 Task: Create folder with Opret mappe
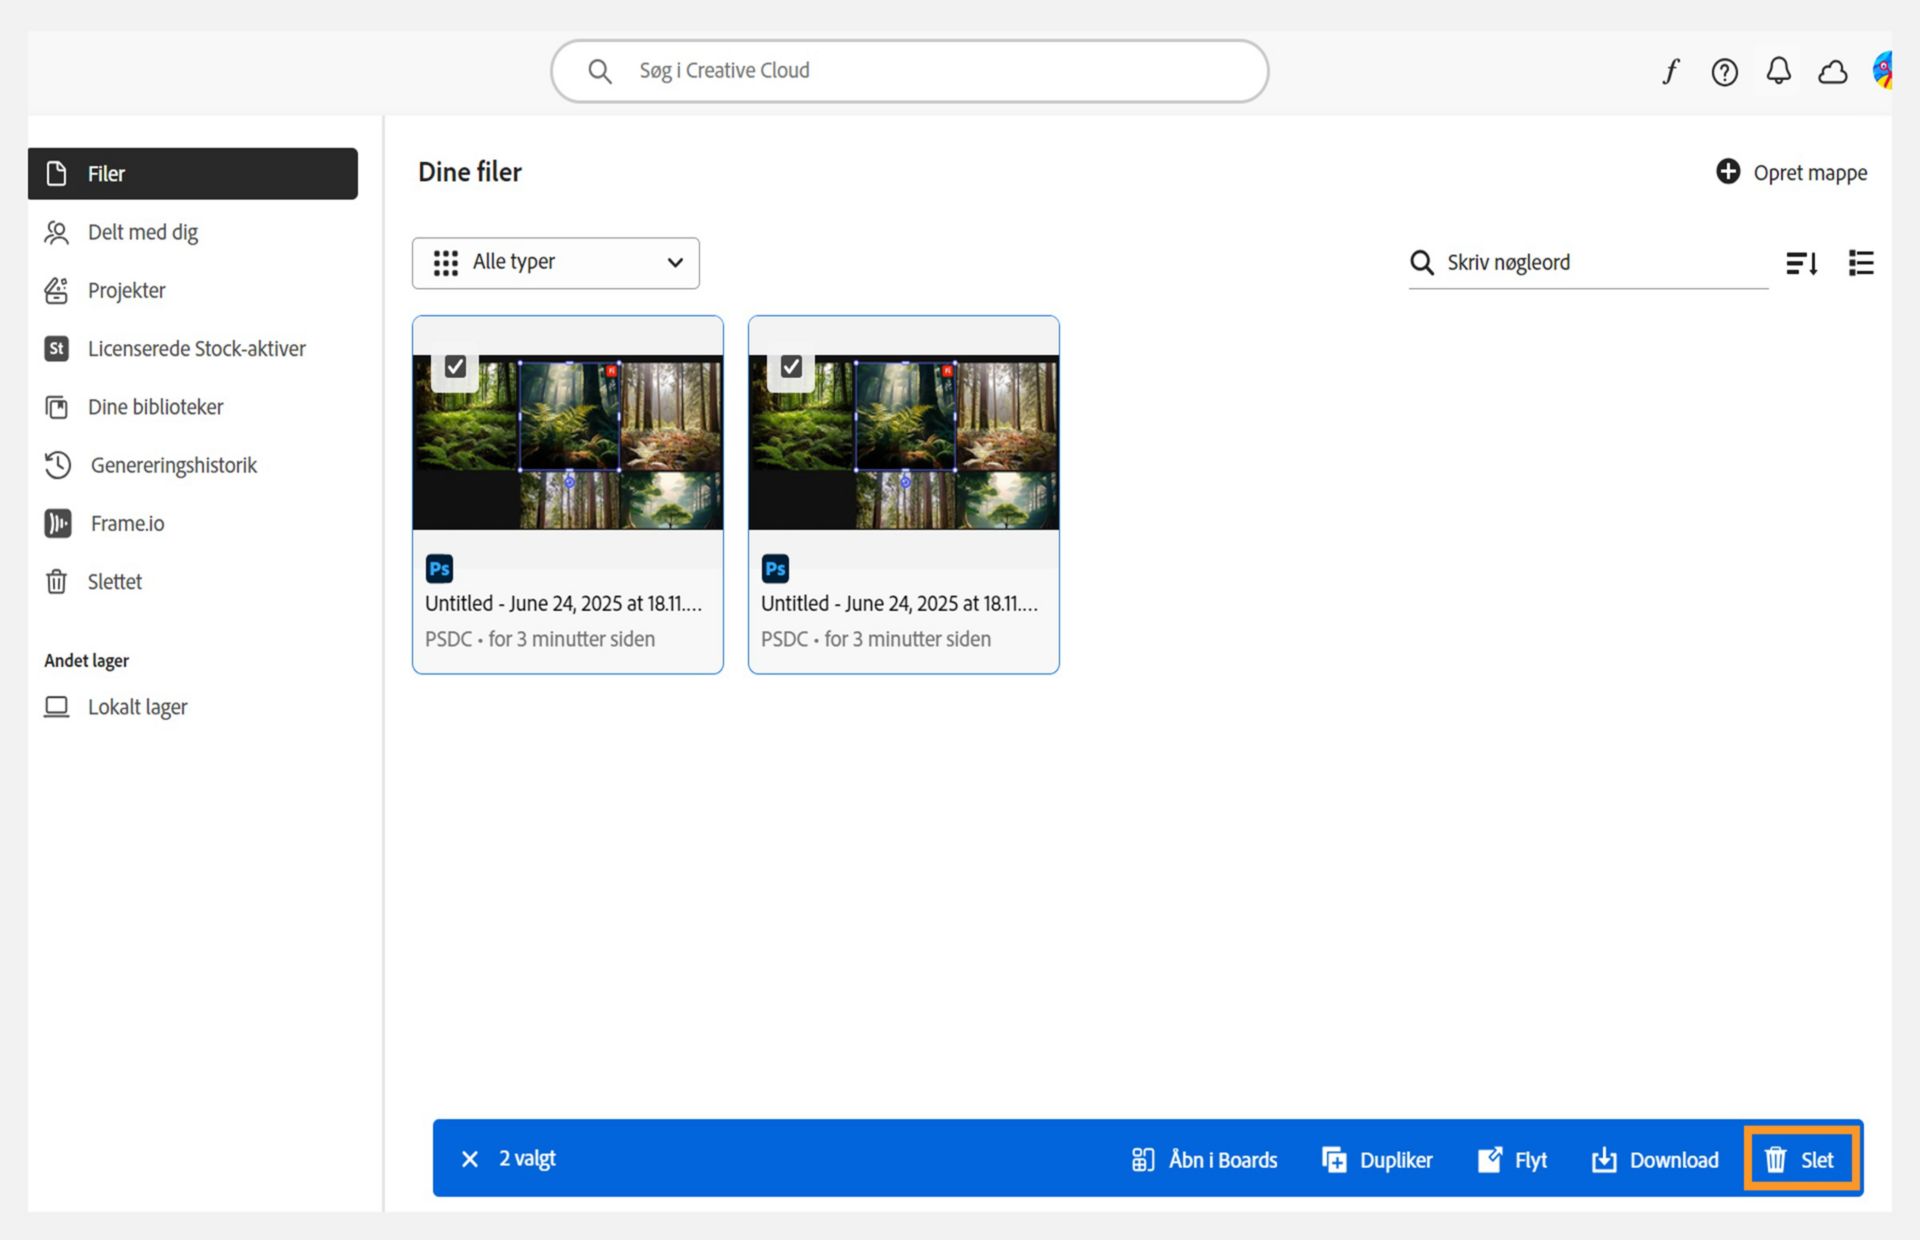(x=1791, y=172)
